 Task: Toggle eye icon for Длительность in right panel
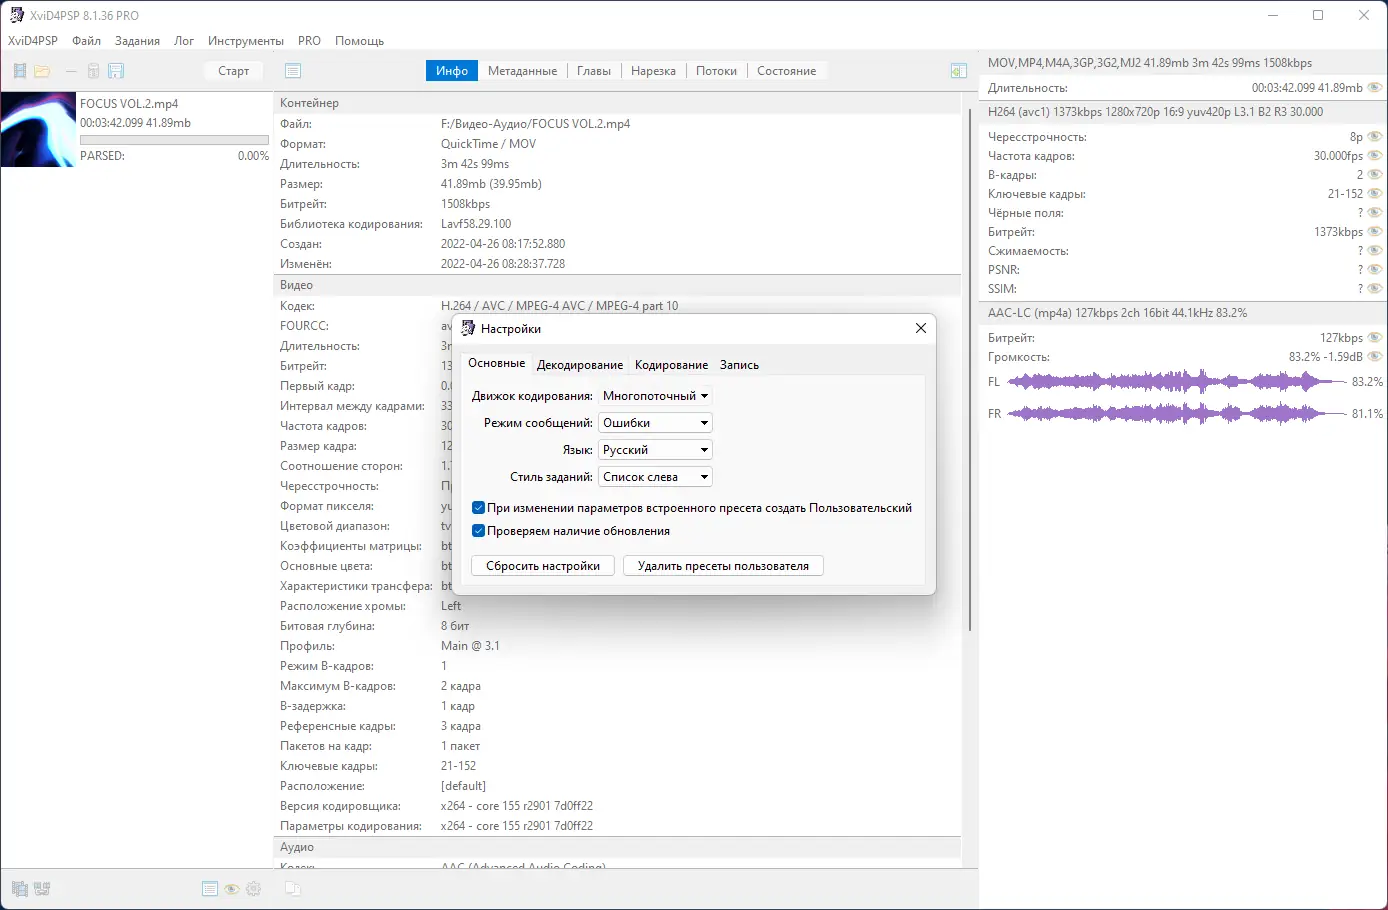pyautogui.click(x=1375, y=88)
